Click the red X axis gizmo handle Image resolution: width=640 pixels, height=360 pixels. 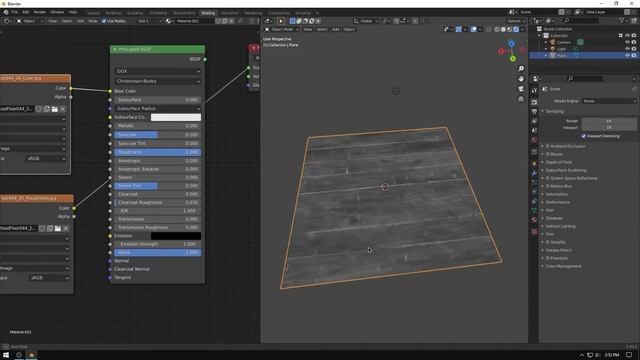[501, 51]
